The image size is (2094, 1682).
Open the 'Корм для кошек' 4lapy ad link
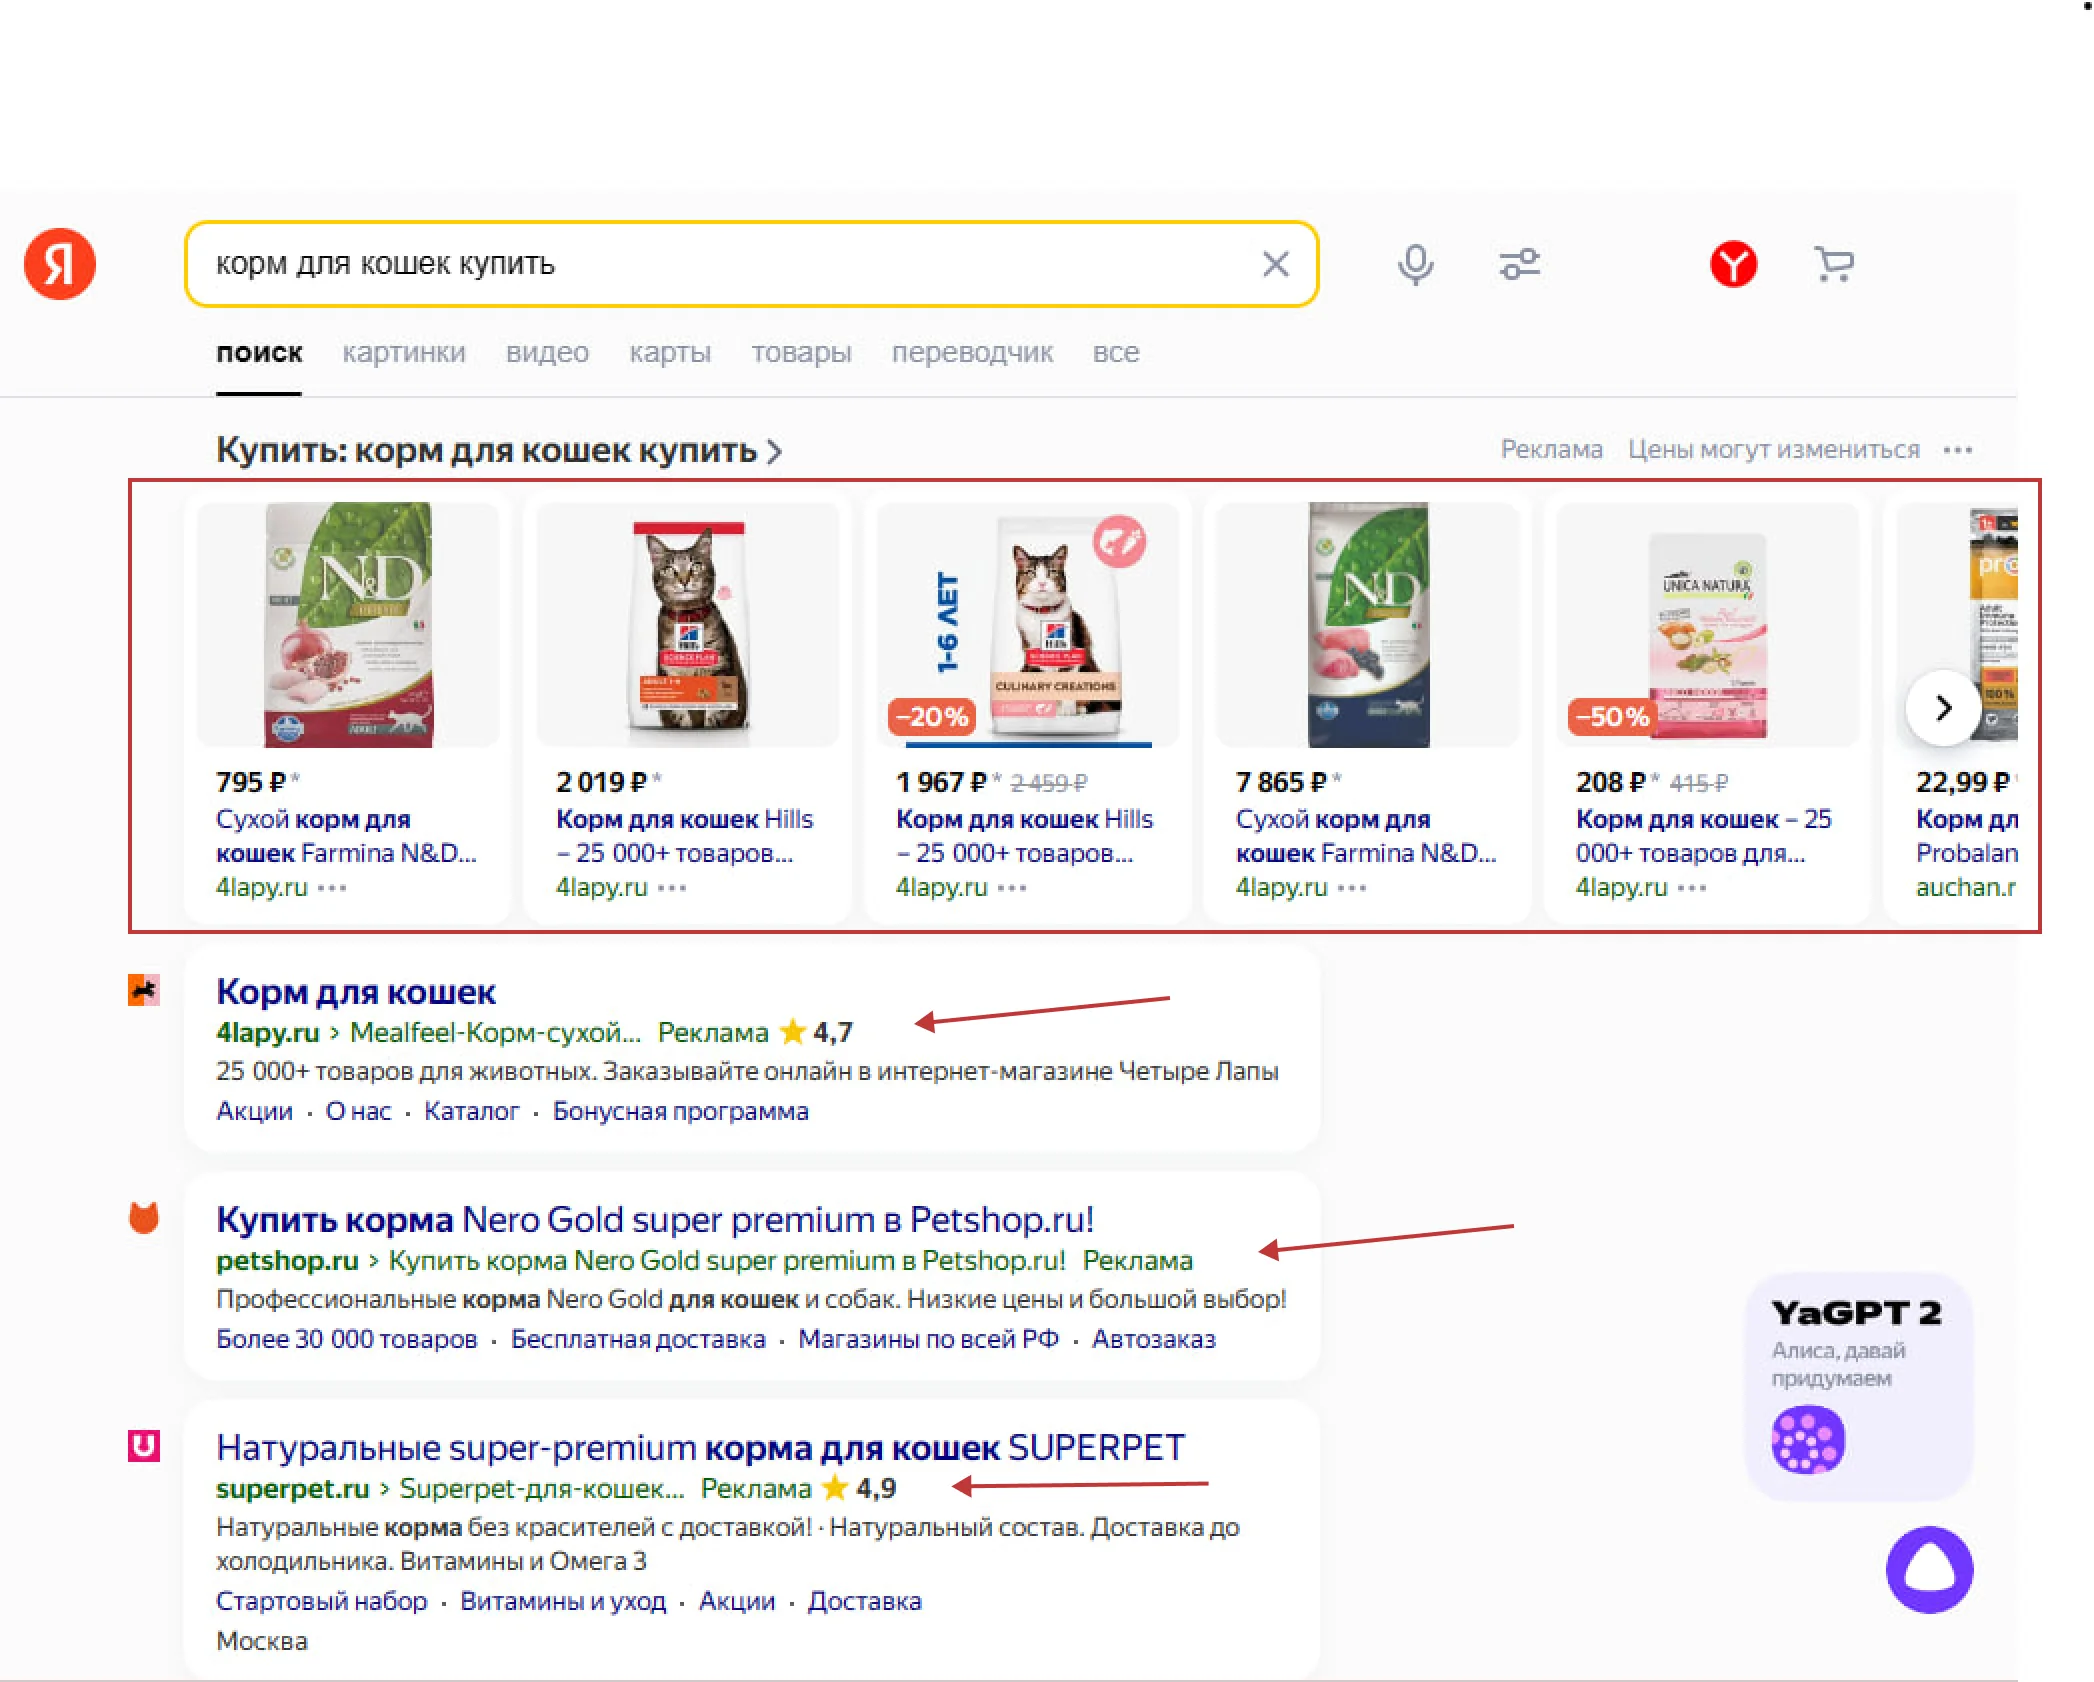pyautogui.click(x=356, y=992)
